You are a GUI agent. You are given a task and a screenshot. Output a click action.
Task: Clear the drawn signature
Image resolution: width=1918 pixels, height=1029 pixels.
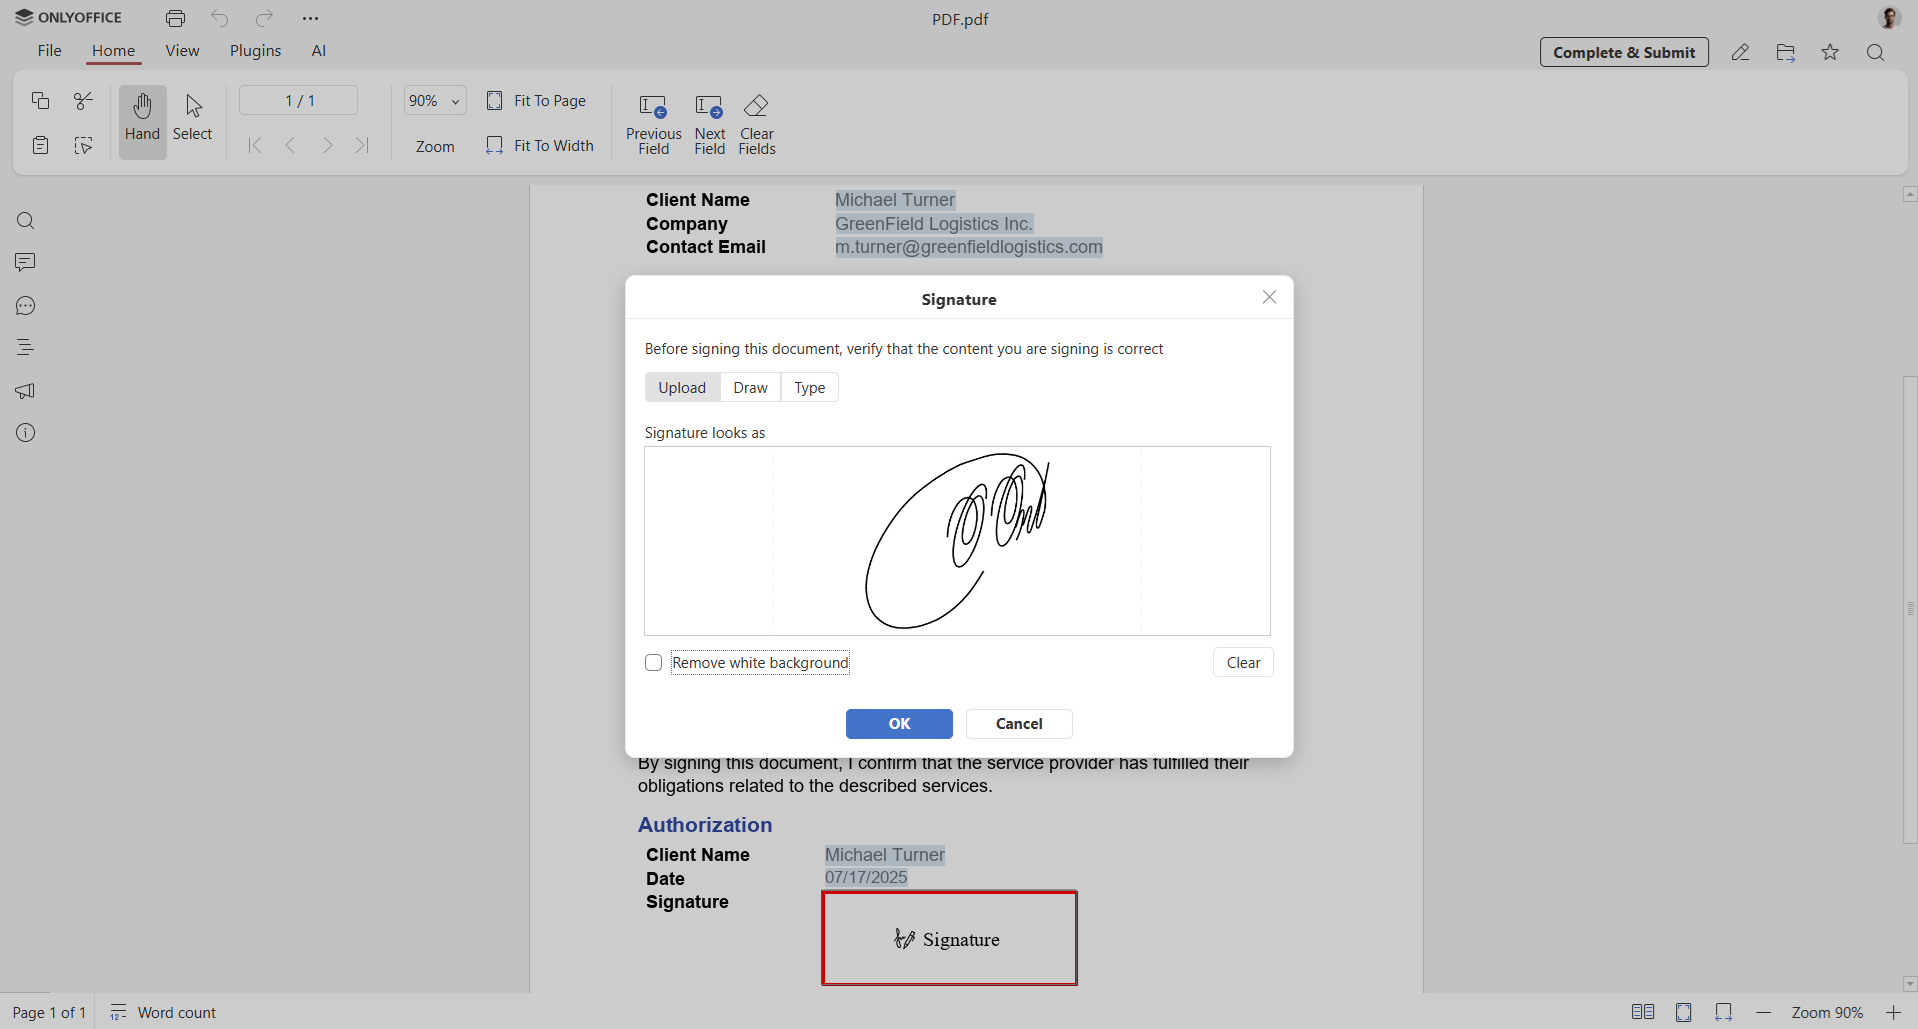click(1242, 662)
